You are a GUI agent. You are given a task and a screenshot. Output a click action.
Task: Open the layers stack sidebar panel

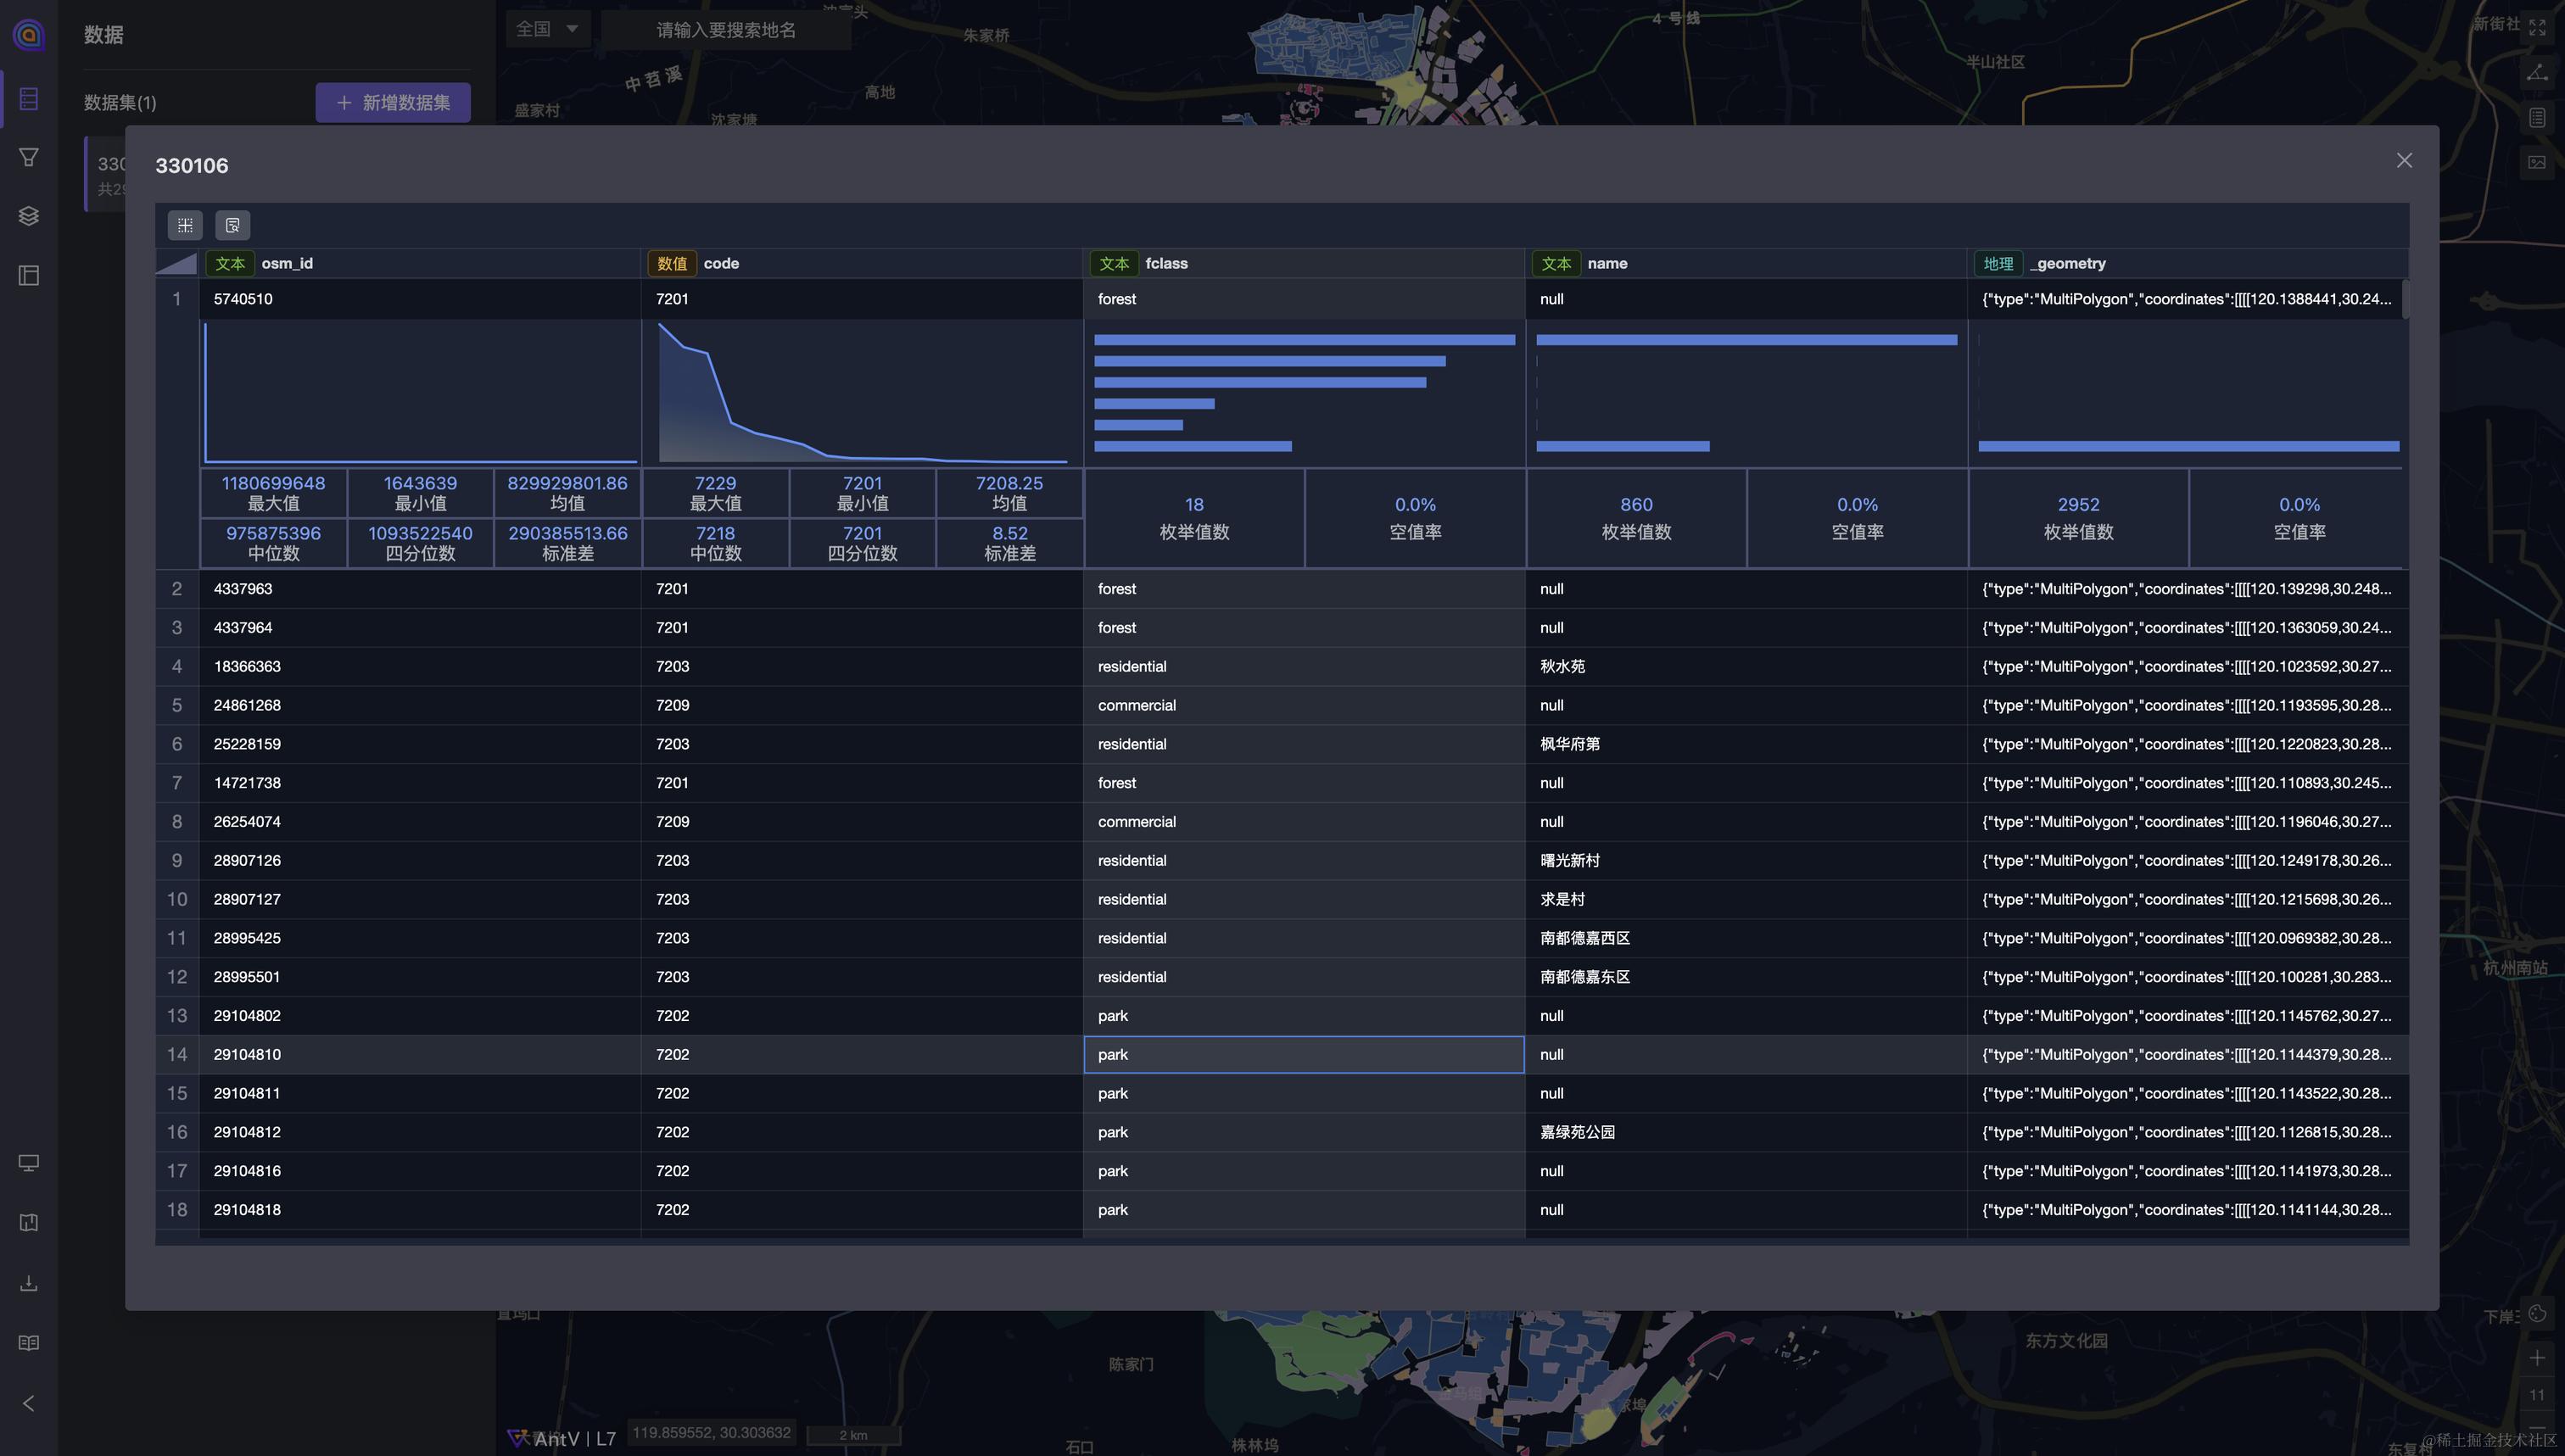click(29, 216)
